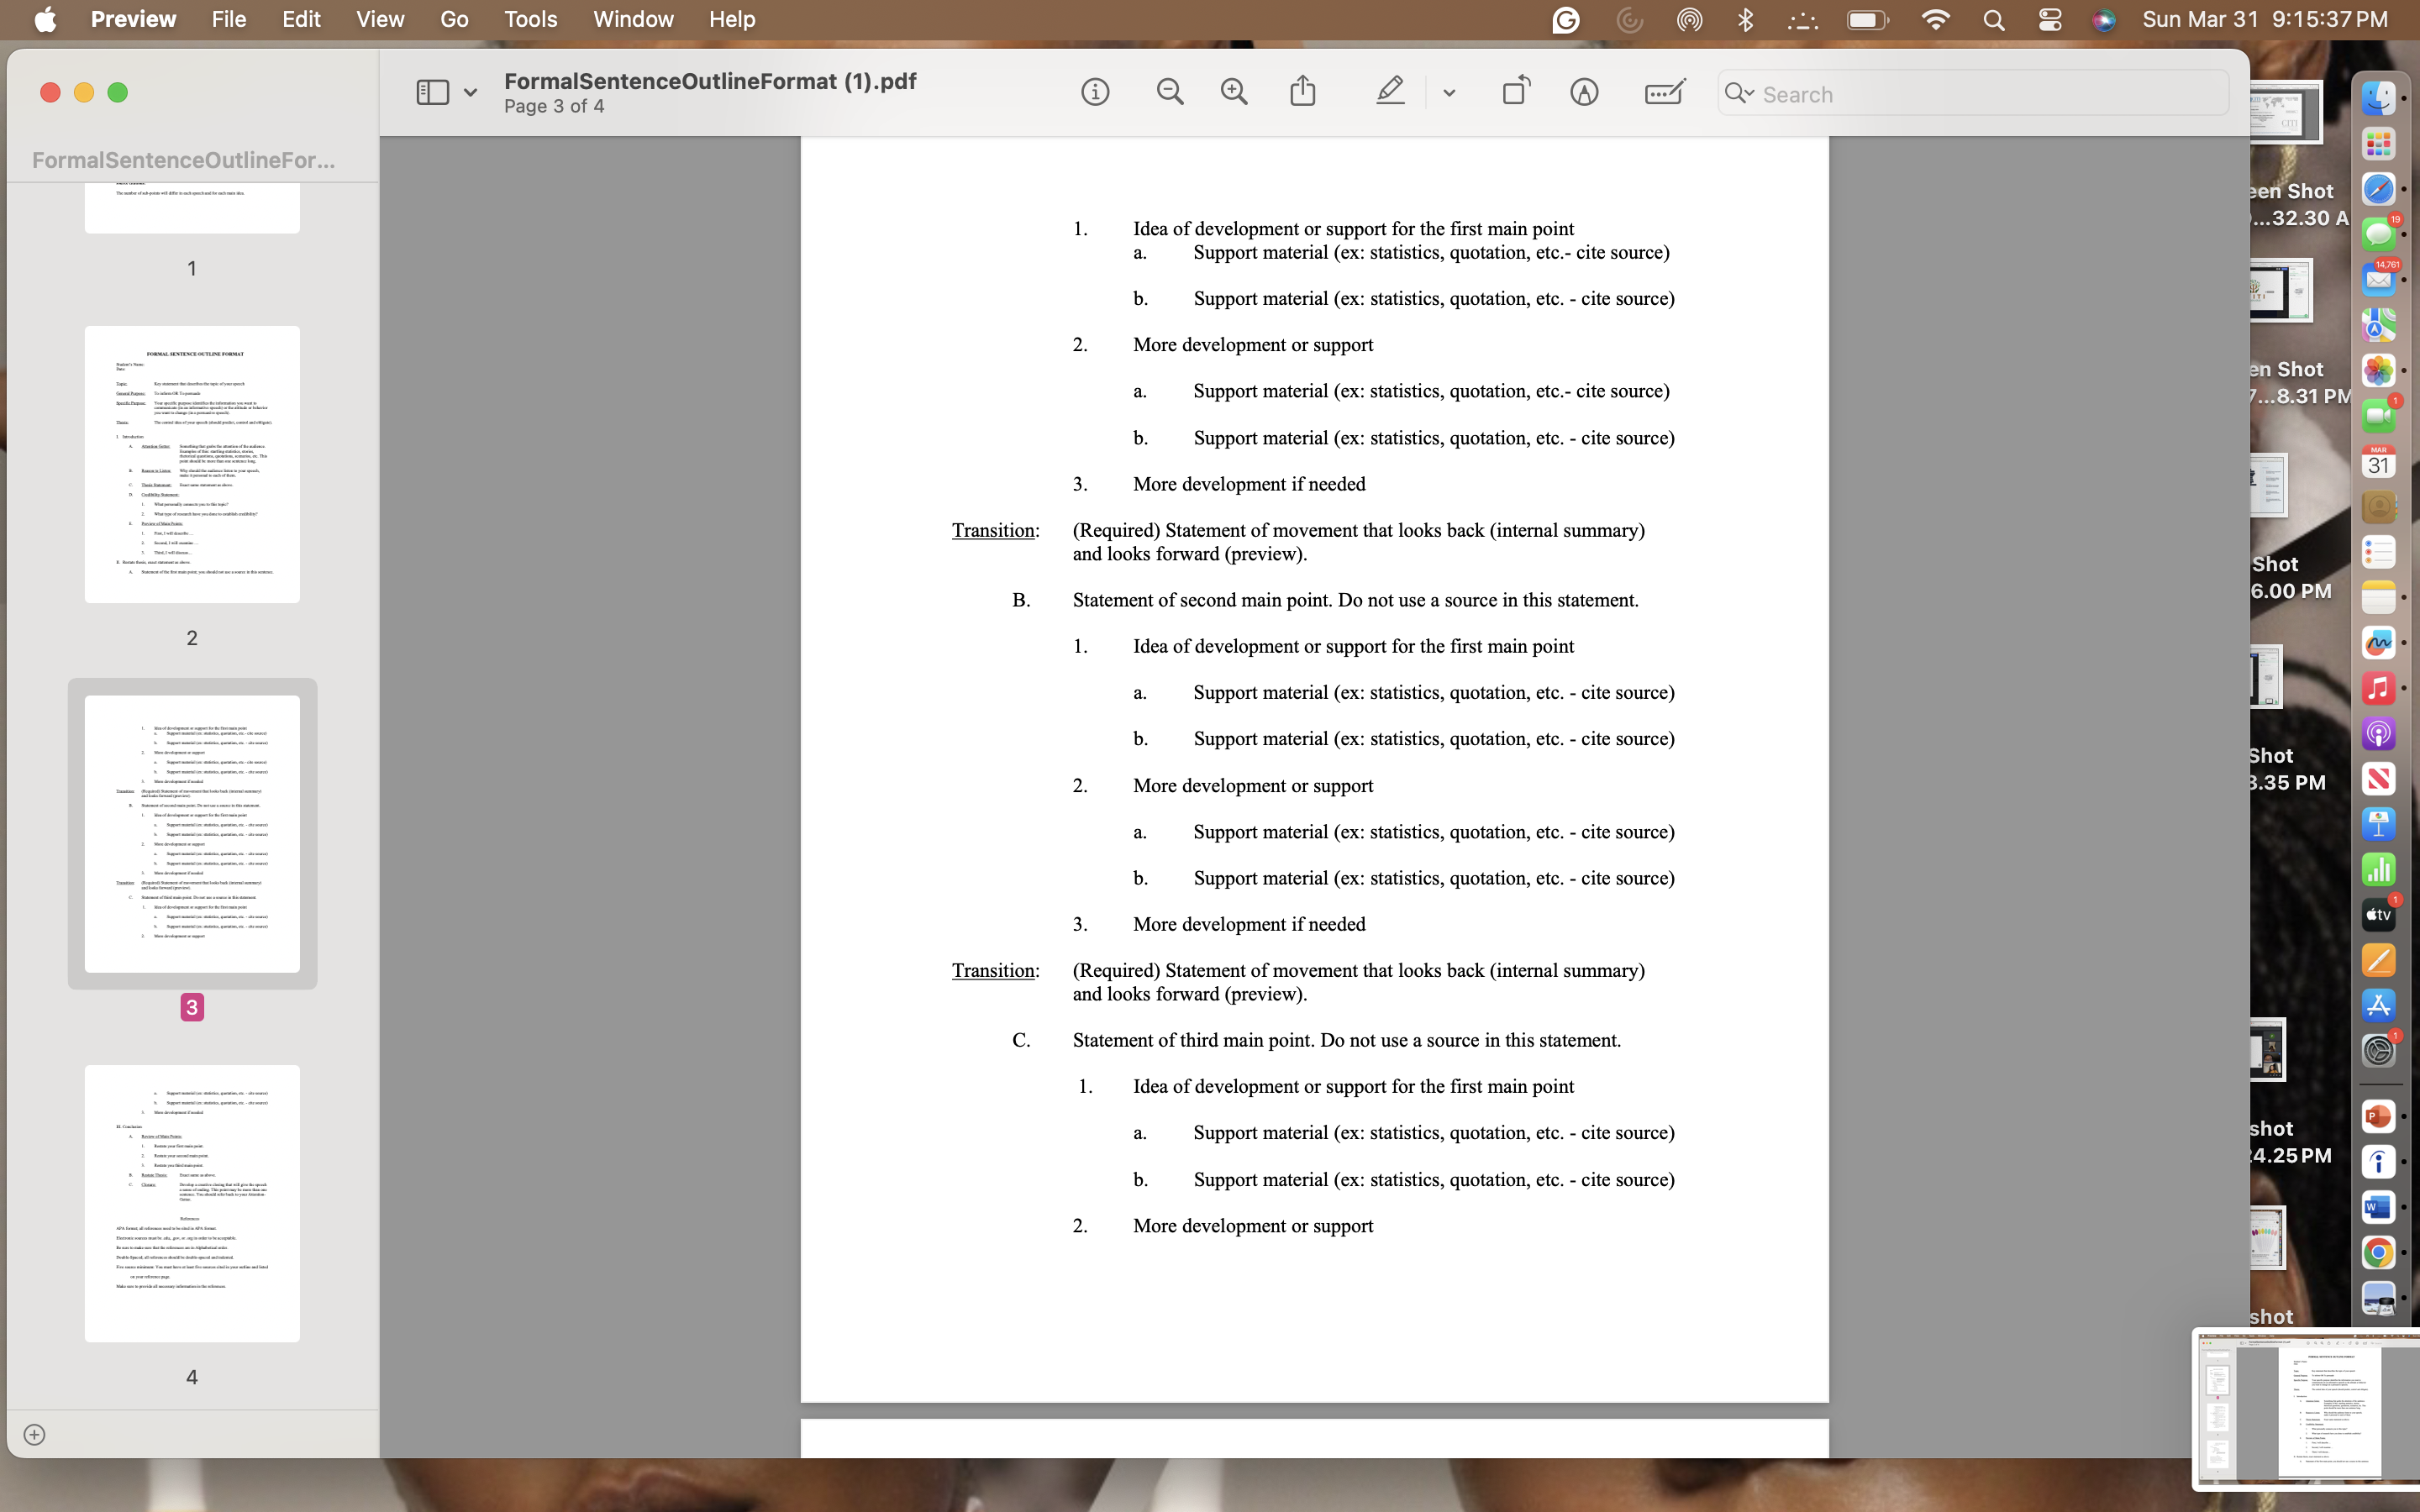Open the Help menu in the menu bar
The image size is (2420, 1512).
coord(732,19)
